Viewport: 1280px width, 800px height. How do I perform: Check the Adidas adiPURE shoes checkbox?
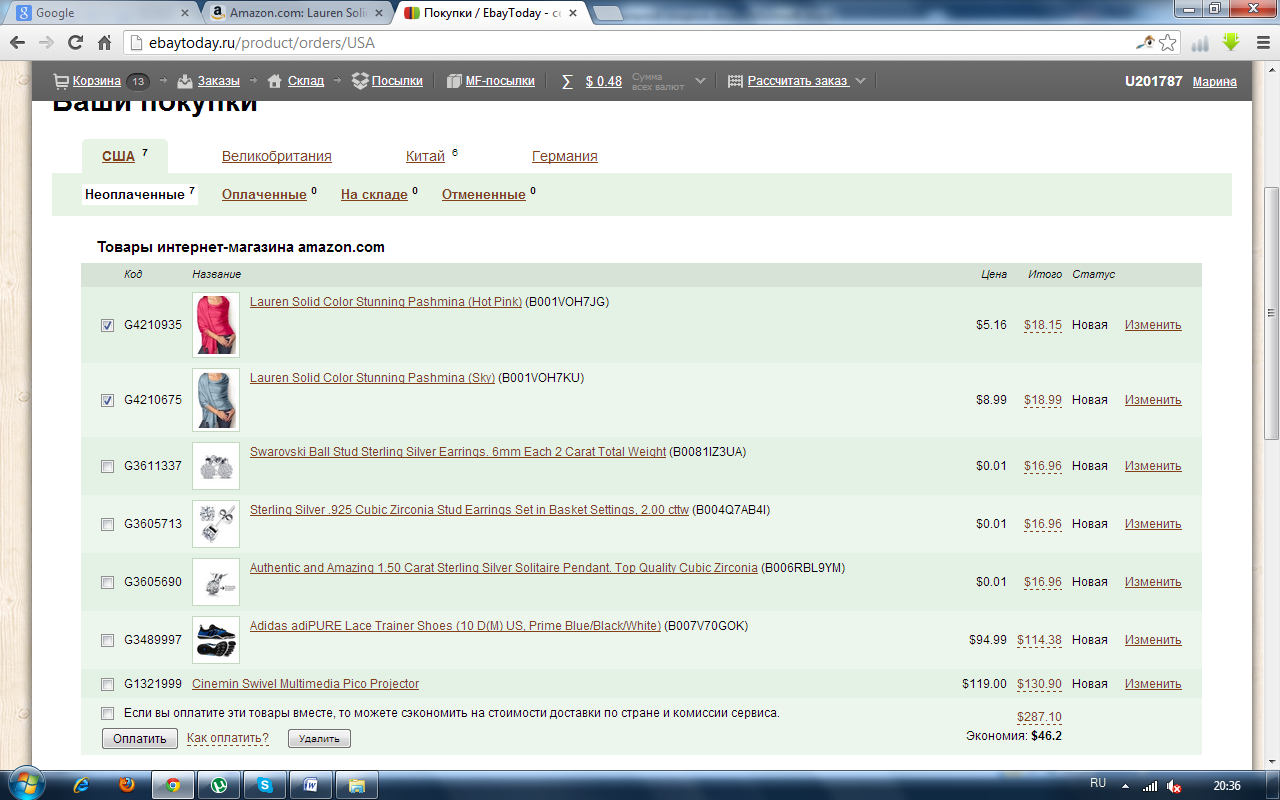(x=107, y=640)
